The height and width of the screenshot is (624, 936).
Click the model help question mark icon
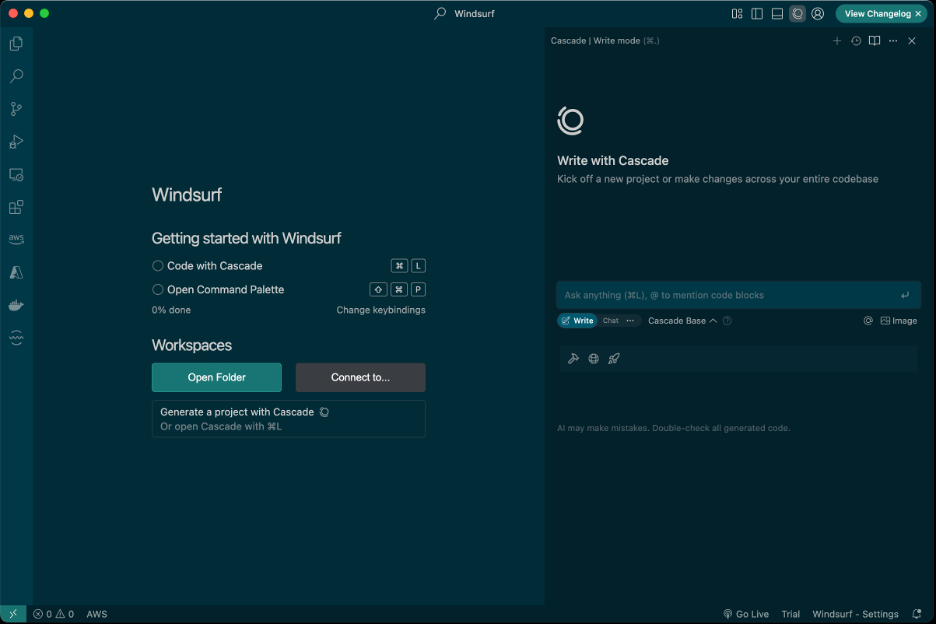(727, 321)
